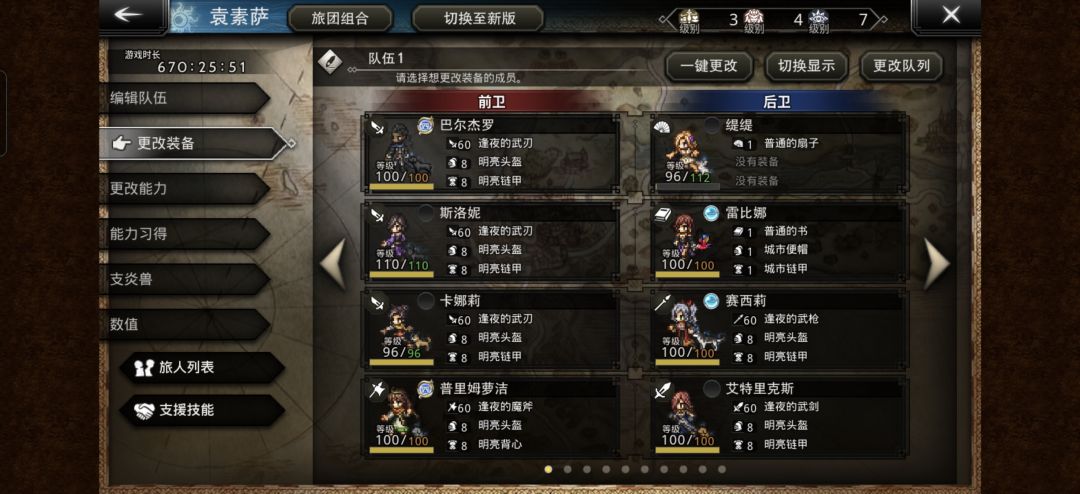1080x494 pixels.
Task: Select 巴尔杰罗's dagger weapon icon
Action: (x=376, y=127)
